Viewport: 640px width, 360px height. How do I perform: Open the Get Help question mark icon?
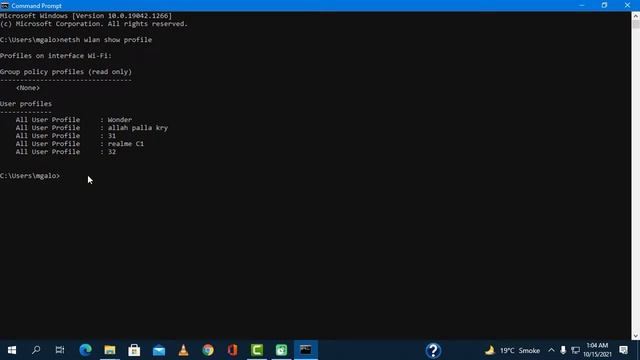point(433,350)
